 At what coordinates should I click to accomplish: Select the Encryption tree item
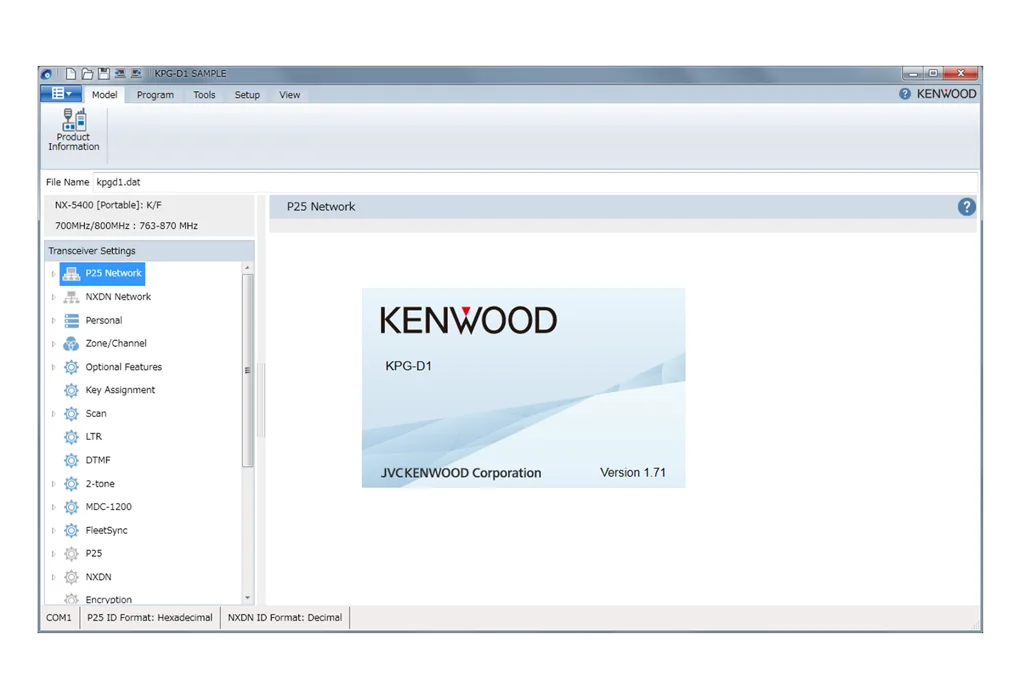pos(109,599)
